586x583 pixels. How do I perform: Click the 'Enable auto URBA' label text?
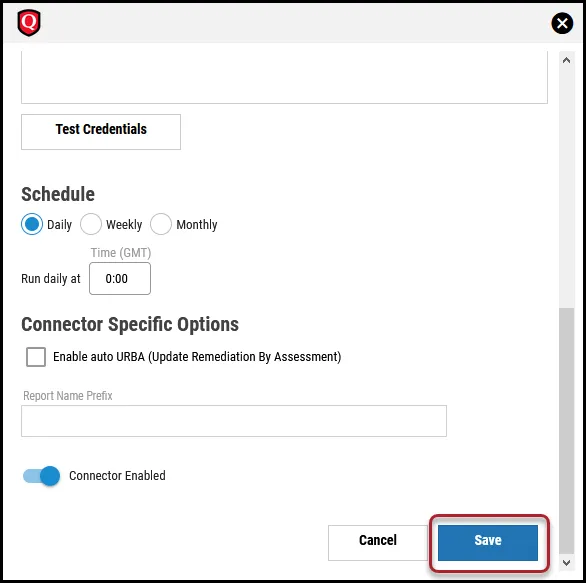click(x=197, y=357)
